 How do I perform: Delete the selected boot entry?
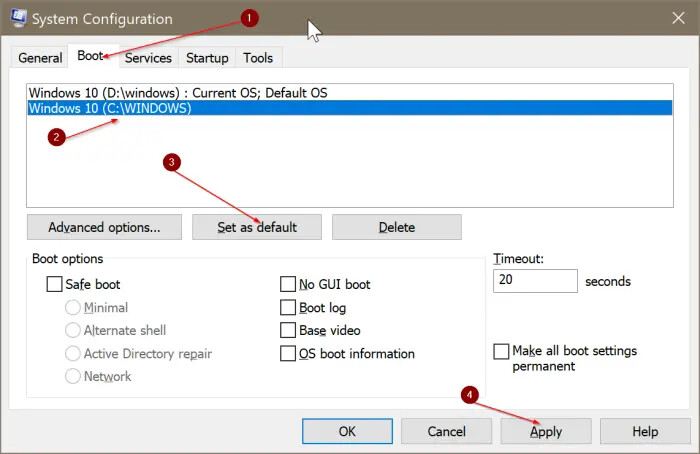pos(397,227)
